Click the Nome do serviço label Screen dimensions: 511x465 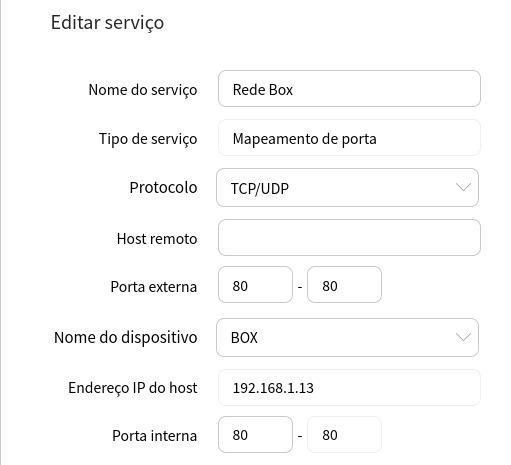tap(143, 90)
